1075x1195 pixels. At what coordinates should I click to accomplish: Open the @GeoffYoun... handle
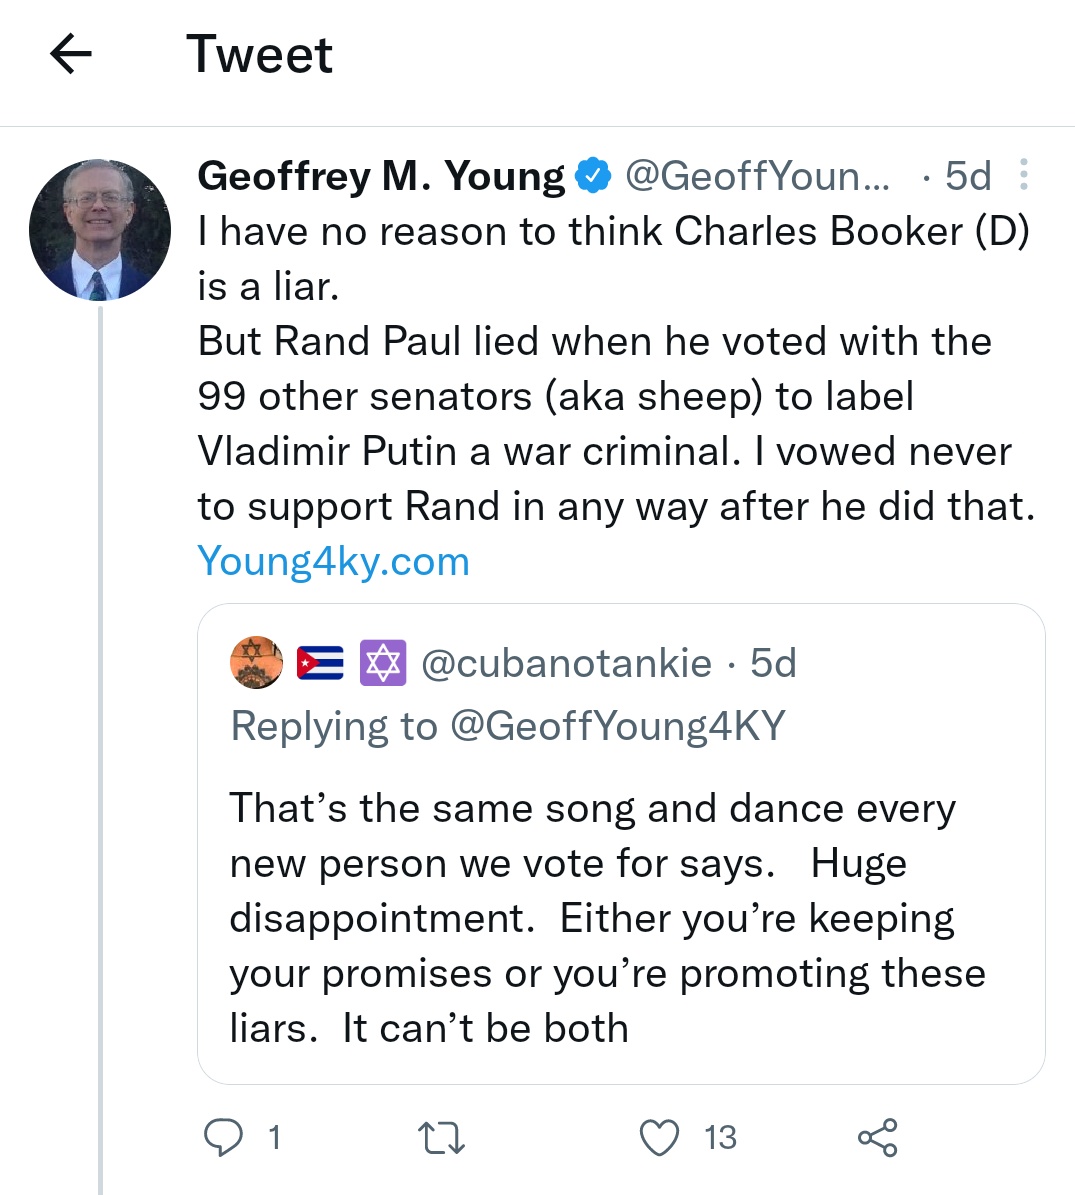pyautogui.click(x=757, y=176)
